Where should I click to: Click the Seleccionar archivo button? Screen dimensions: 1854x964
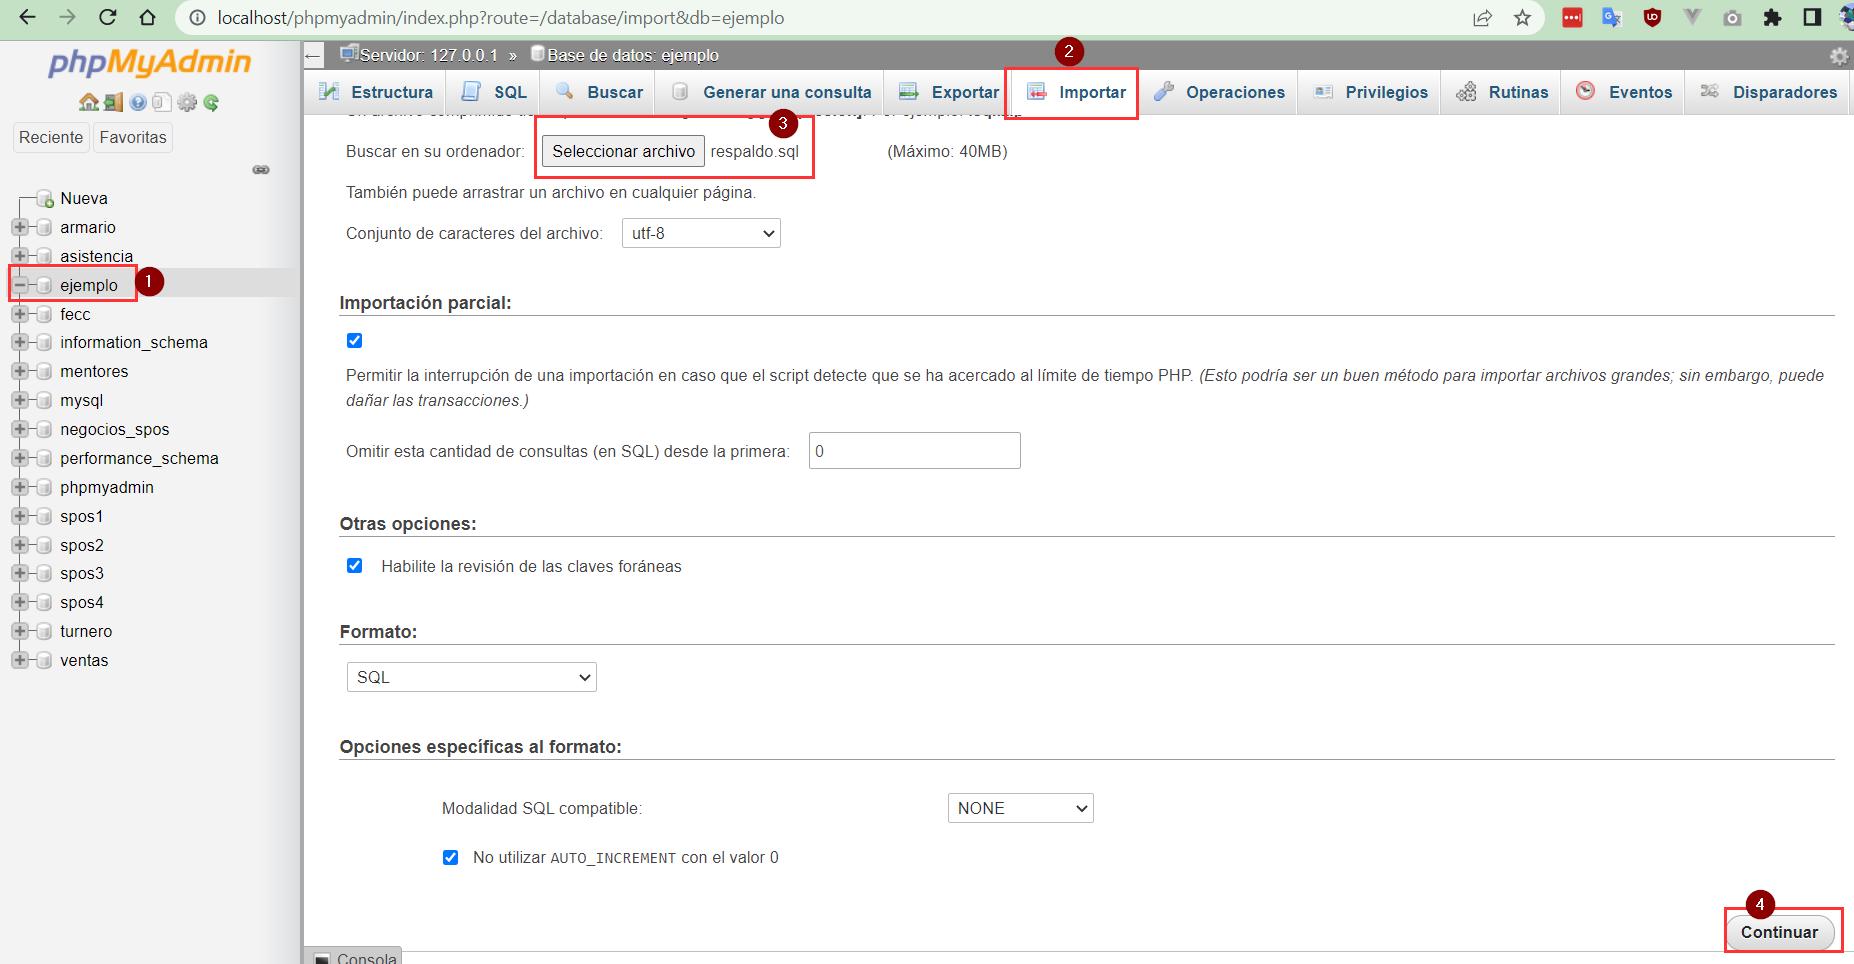[x=623, y=151]
